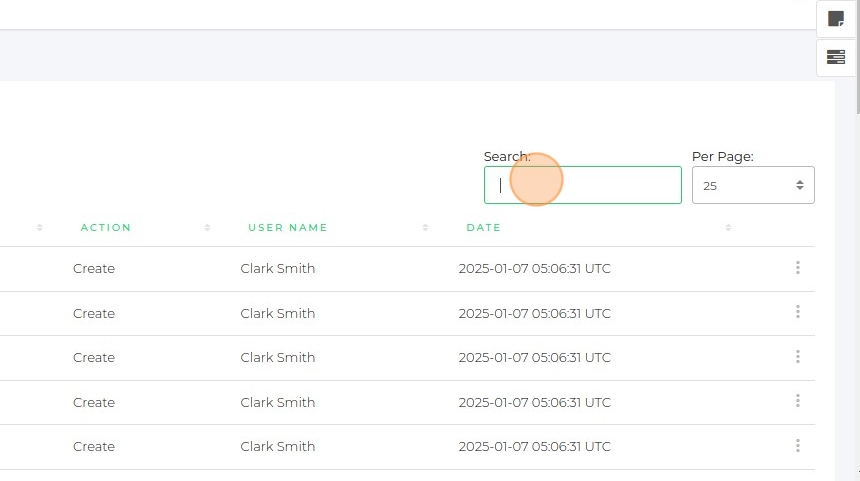This screenshot has width=860, height=481.
Task: Select Clark Smith in the first row
Action: (x=278, y=268)
